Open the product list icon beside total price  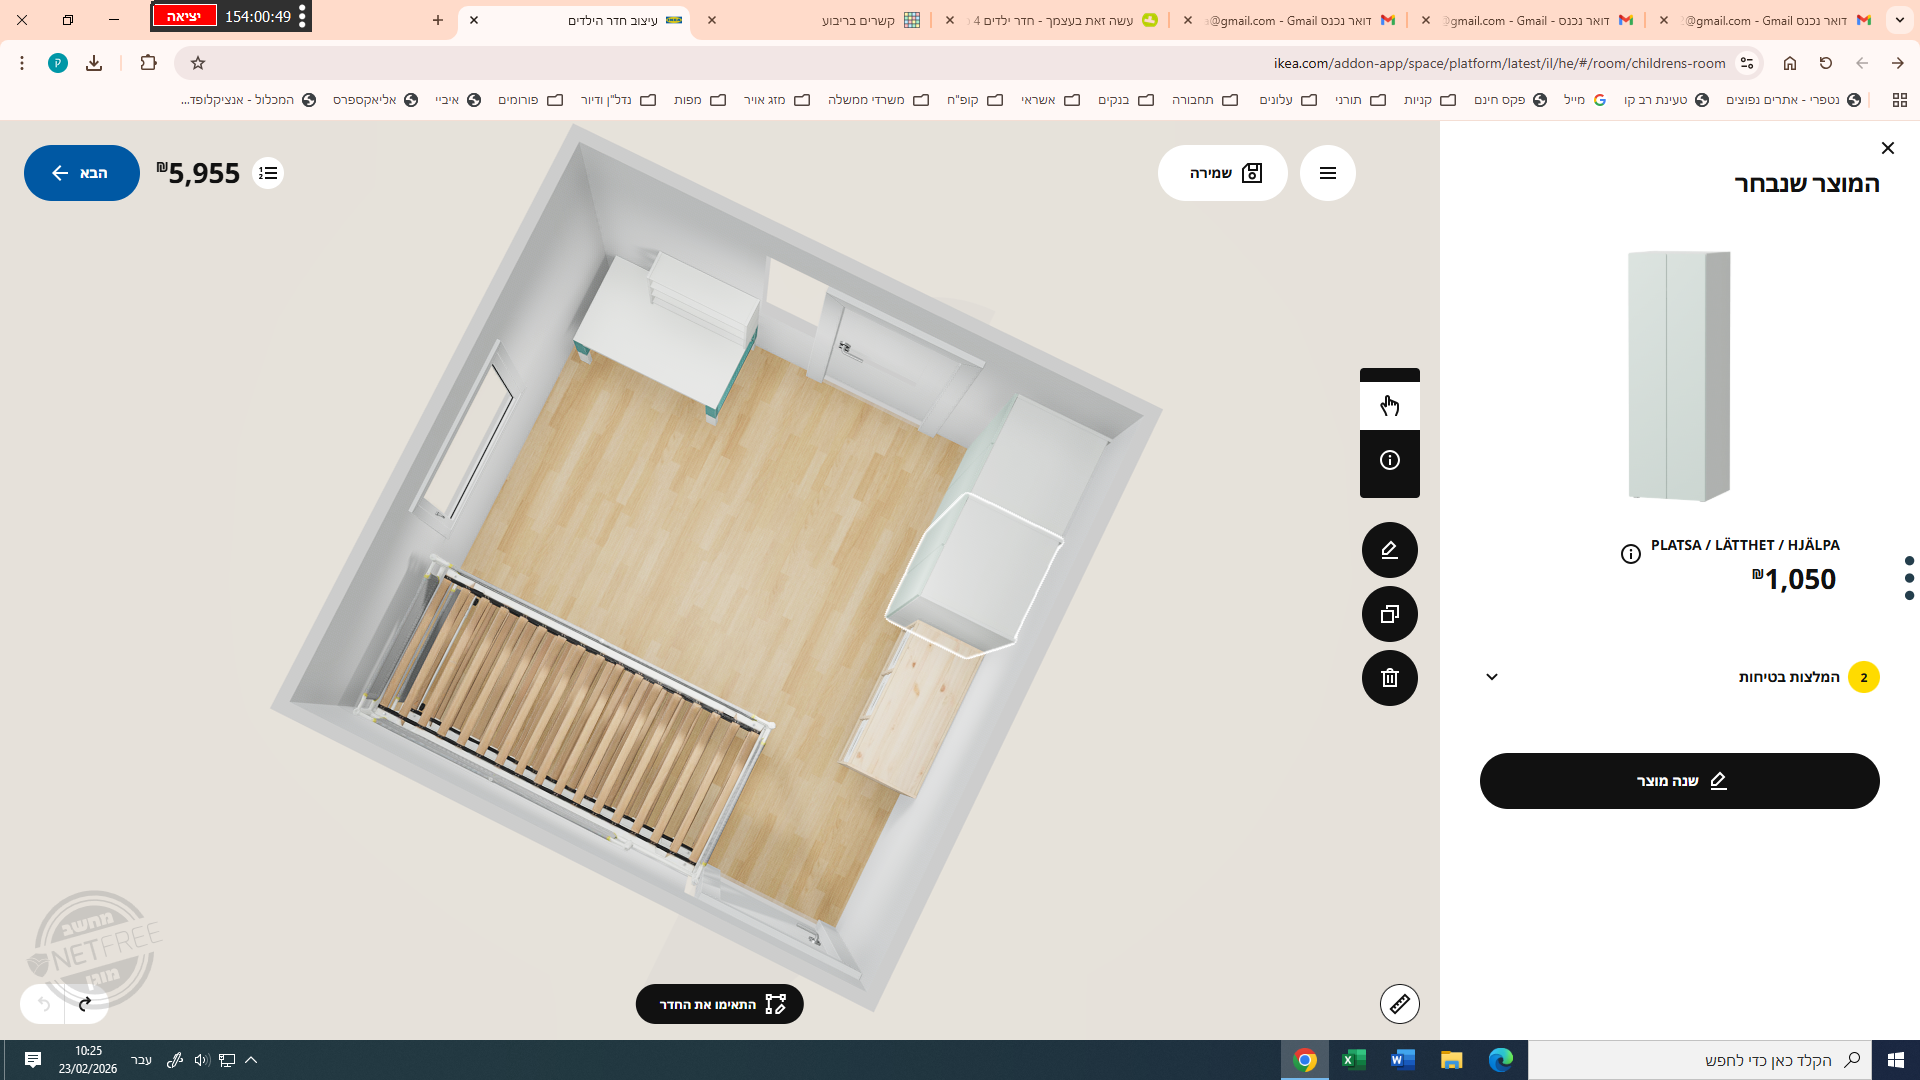pyautogui.click(x=268, y=173)
